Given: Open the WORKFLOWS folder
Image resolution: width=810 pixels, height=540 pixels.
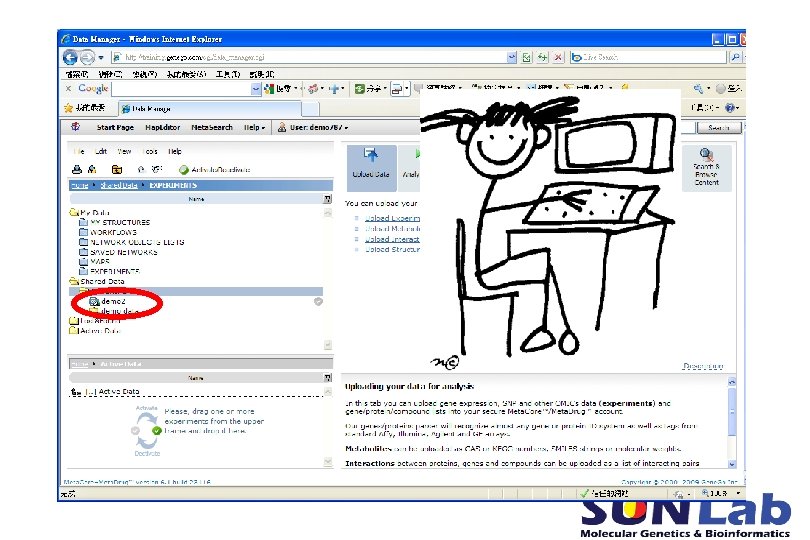Looking at the screenshot, I should coord(108,232).
